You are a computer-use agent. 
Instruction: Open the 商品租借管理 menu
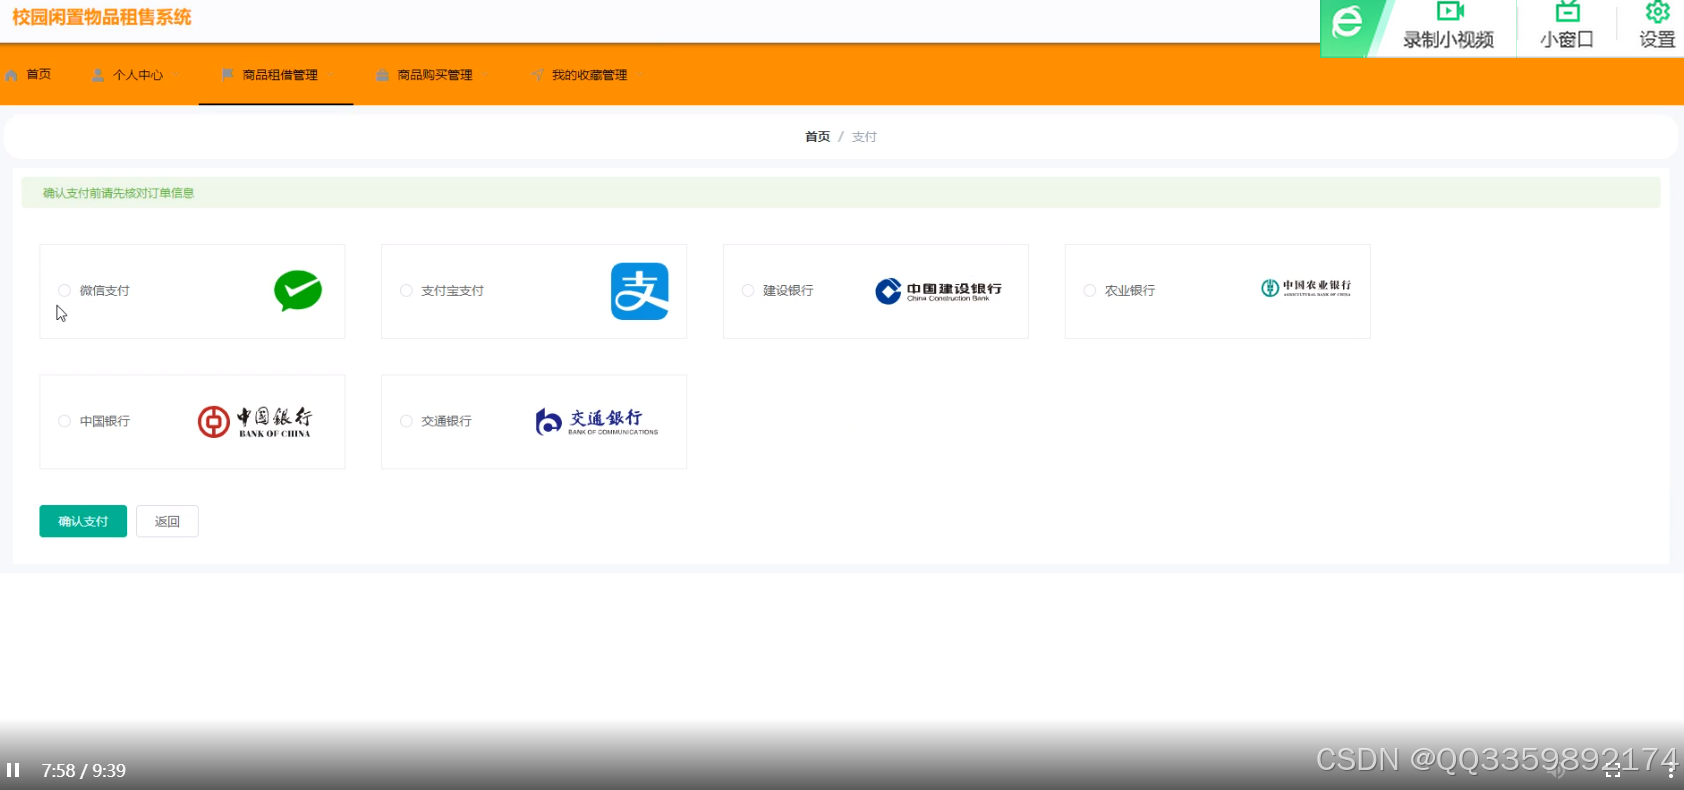280,75
